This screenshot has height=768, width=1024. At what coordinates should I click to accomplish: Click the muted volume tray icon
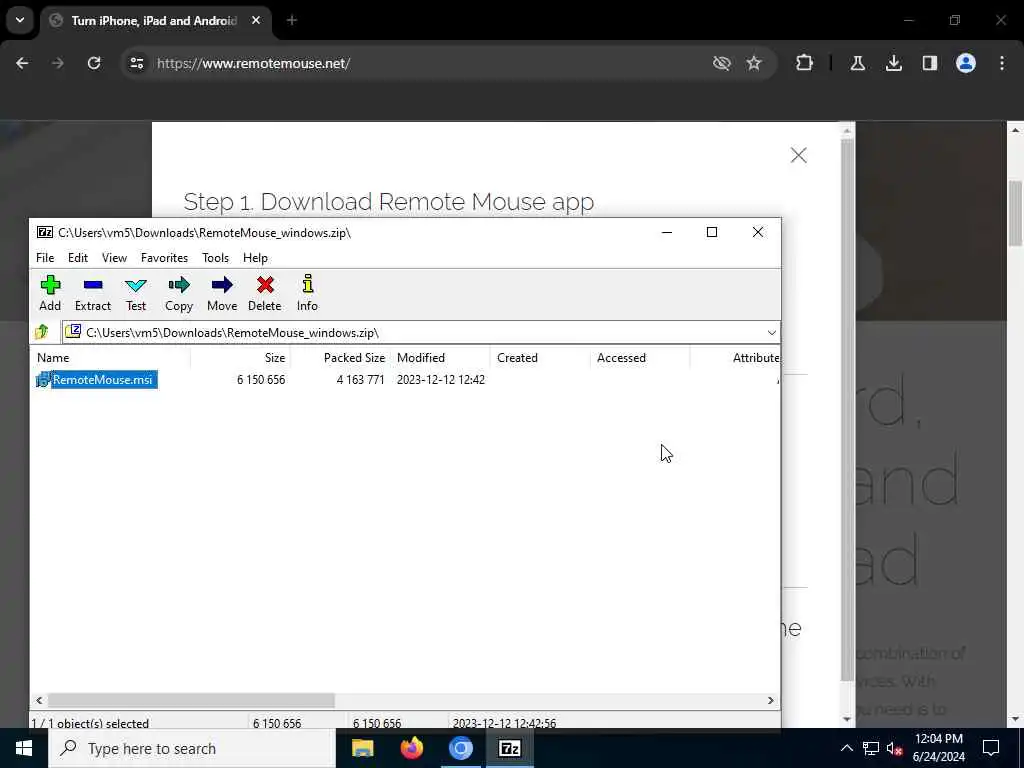(895, 748)
